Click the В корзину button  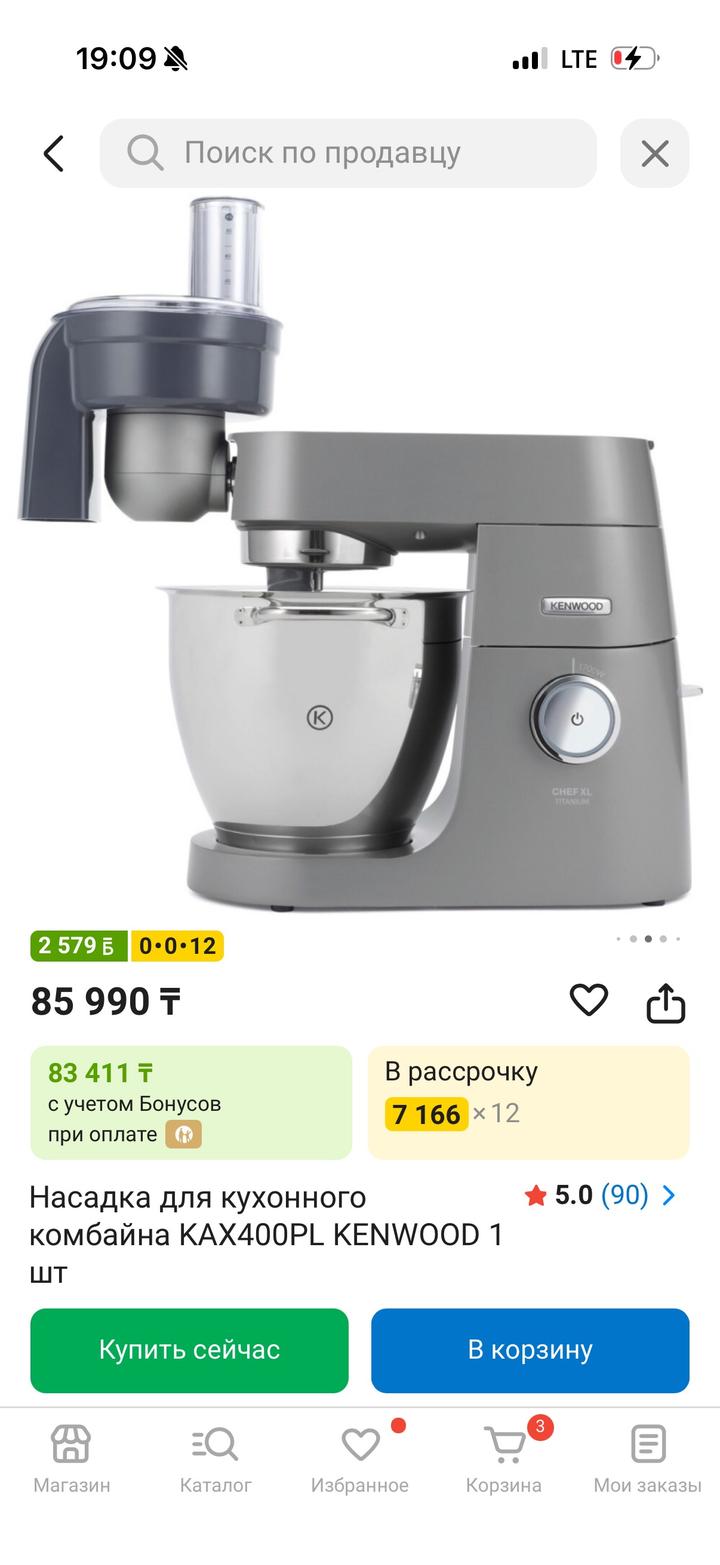[x=530, y=1350]
